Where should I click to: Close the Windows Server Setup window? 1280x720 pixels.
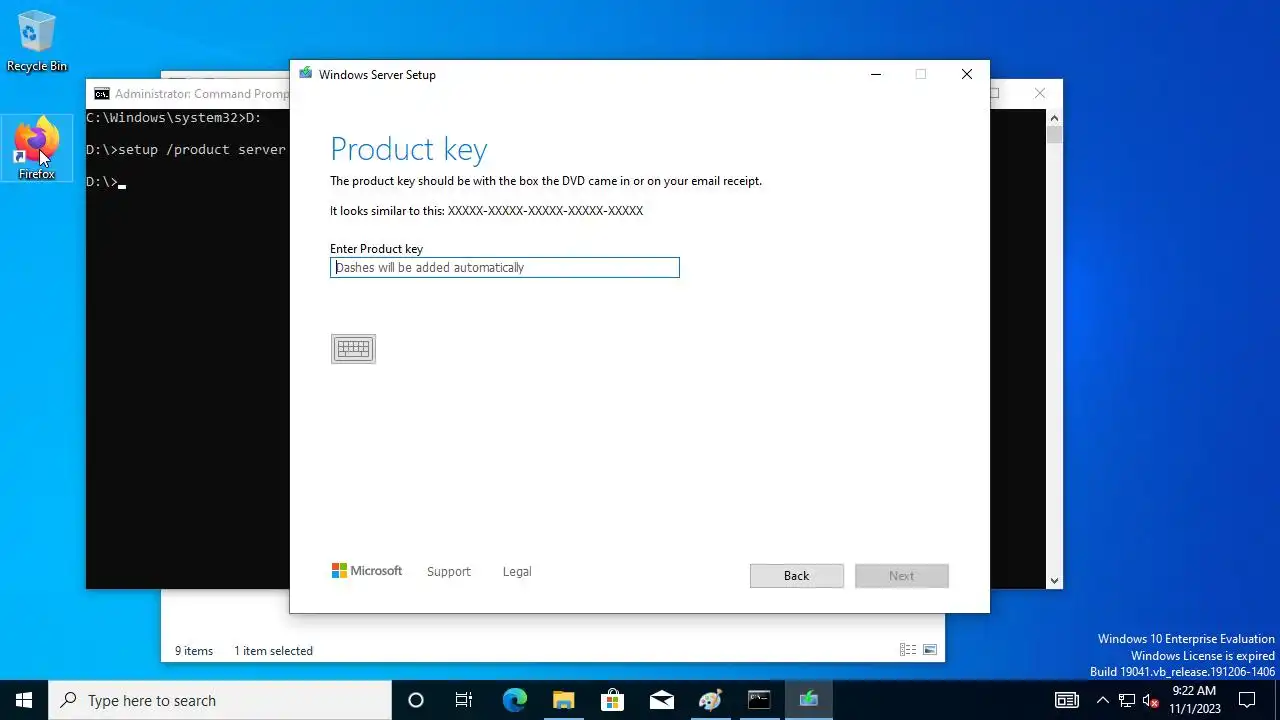(x=967, y=74)
